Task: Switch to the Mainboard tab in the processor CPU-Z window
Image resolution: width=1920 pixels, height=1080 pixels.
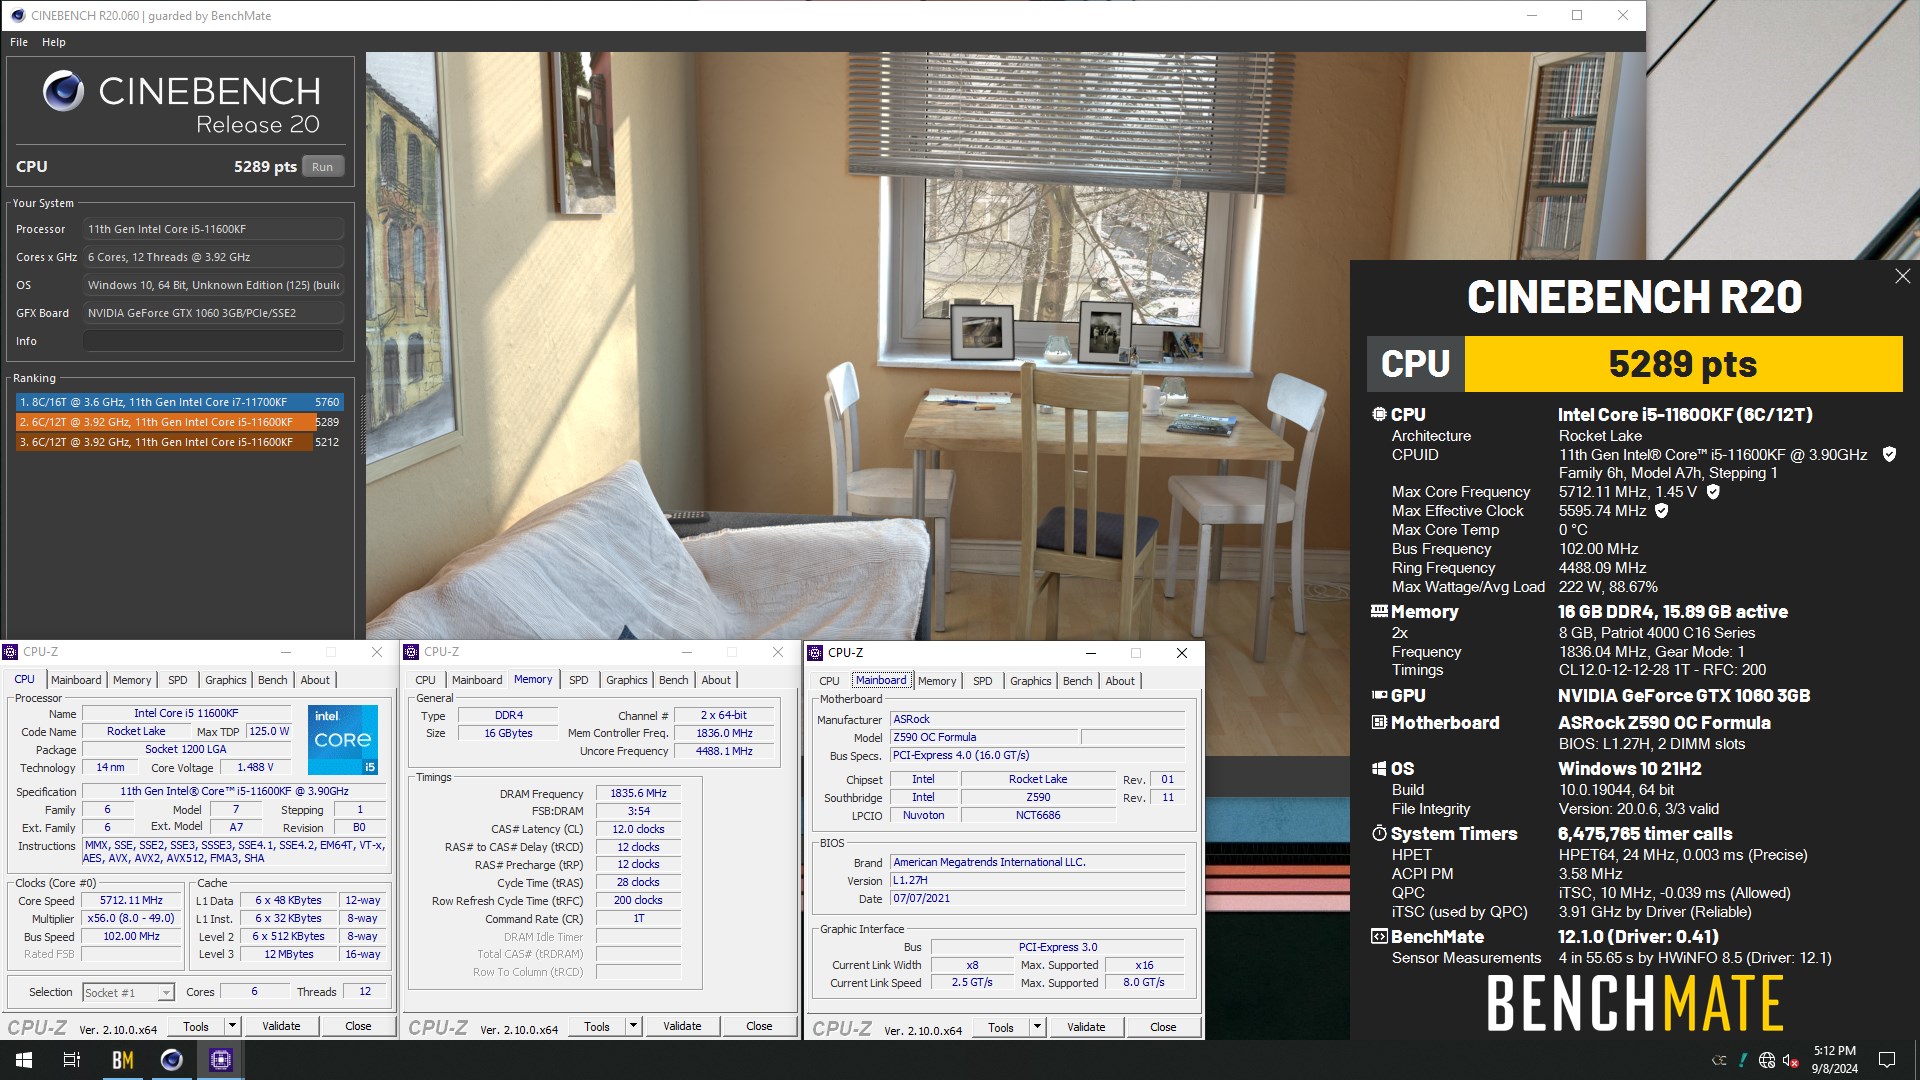Action: (x=76, y=680)
